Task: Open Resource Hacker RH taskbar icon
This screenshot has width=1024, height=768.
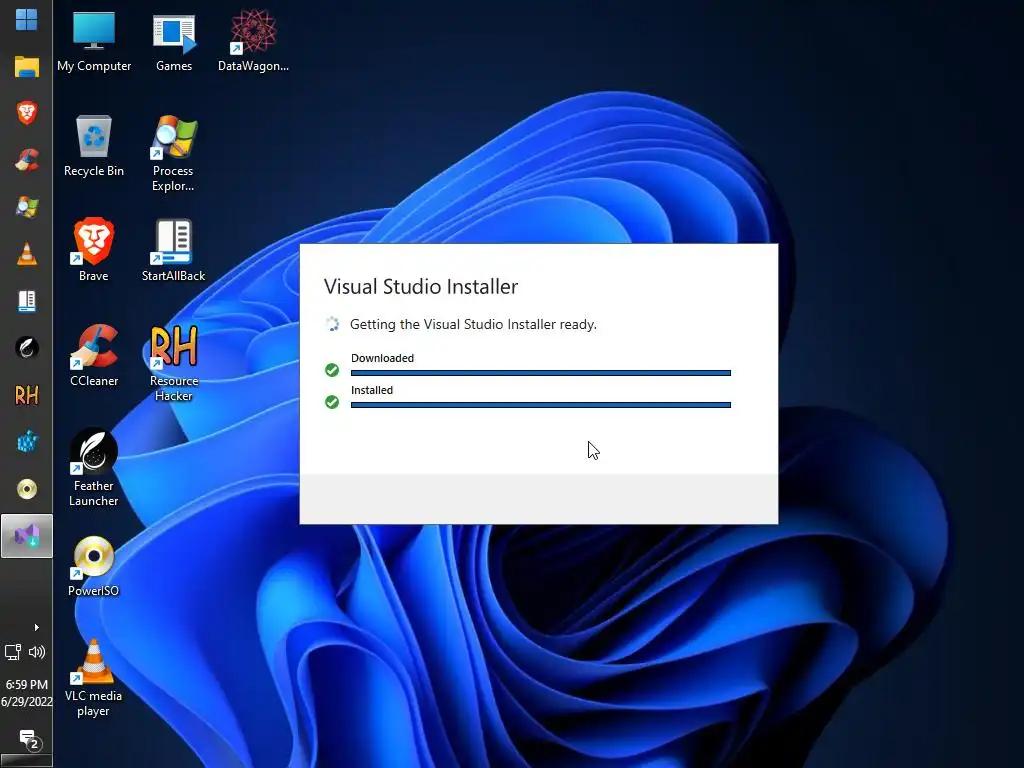Action: click(x=27, y=395)
